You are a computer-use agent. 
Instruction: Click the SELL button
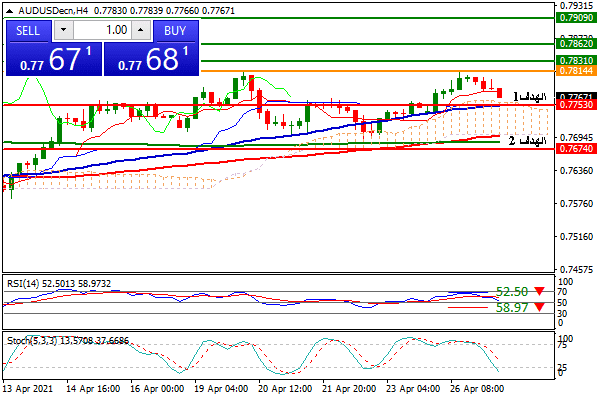click(x=28, y=31)
